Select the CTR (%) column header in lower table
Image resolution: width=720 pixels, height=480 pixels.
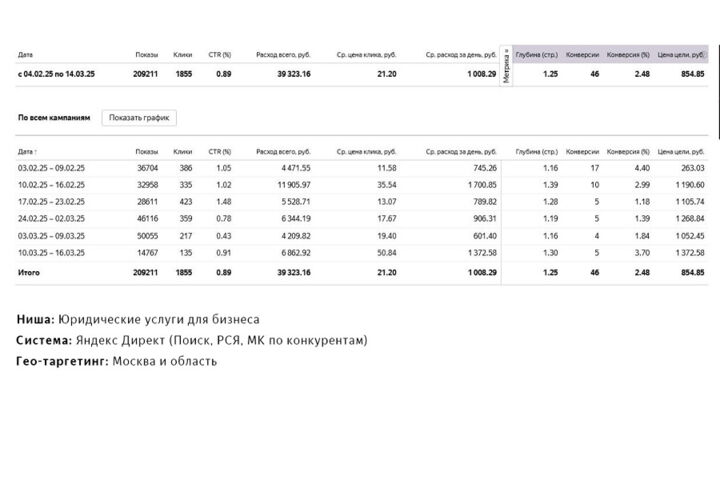(219, 152)
